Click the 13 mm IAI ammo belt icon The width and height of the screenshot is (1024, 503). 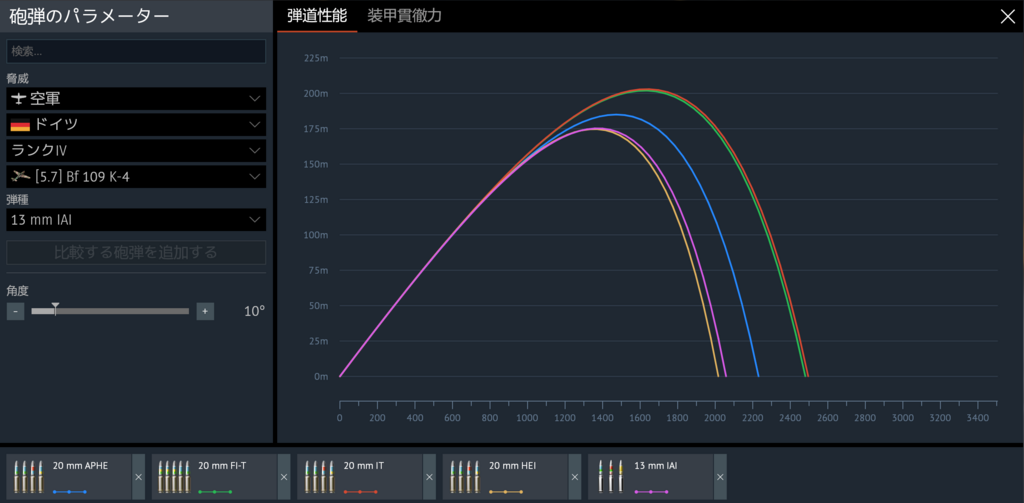pos(611,475)
